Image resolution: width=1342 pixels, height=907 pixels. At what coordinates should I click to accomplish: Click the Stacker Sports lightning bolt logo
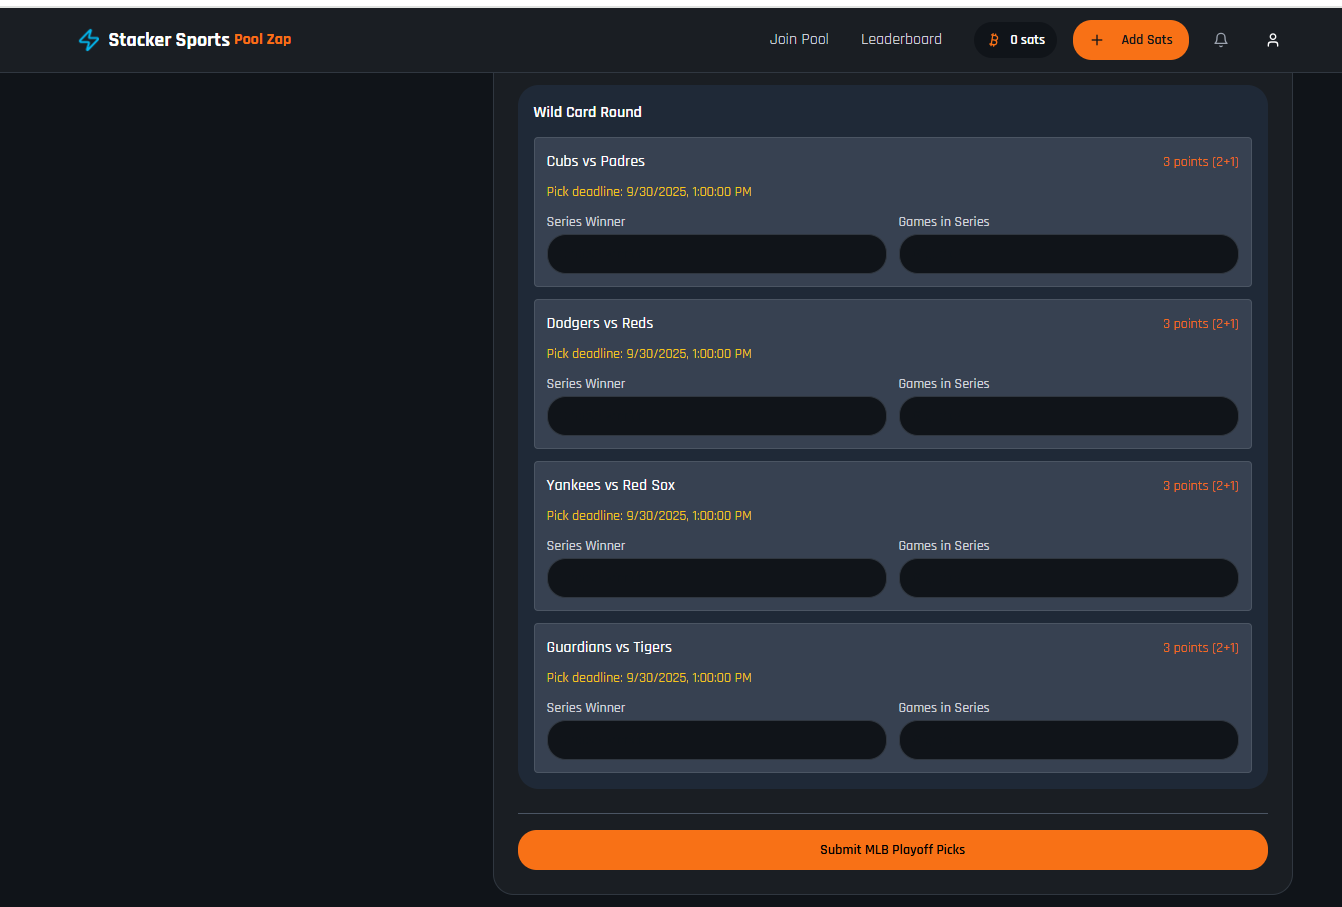[89, 40]
